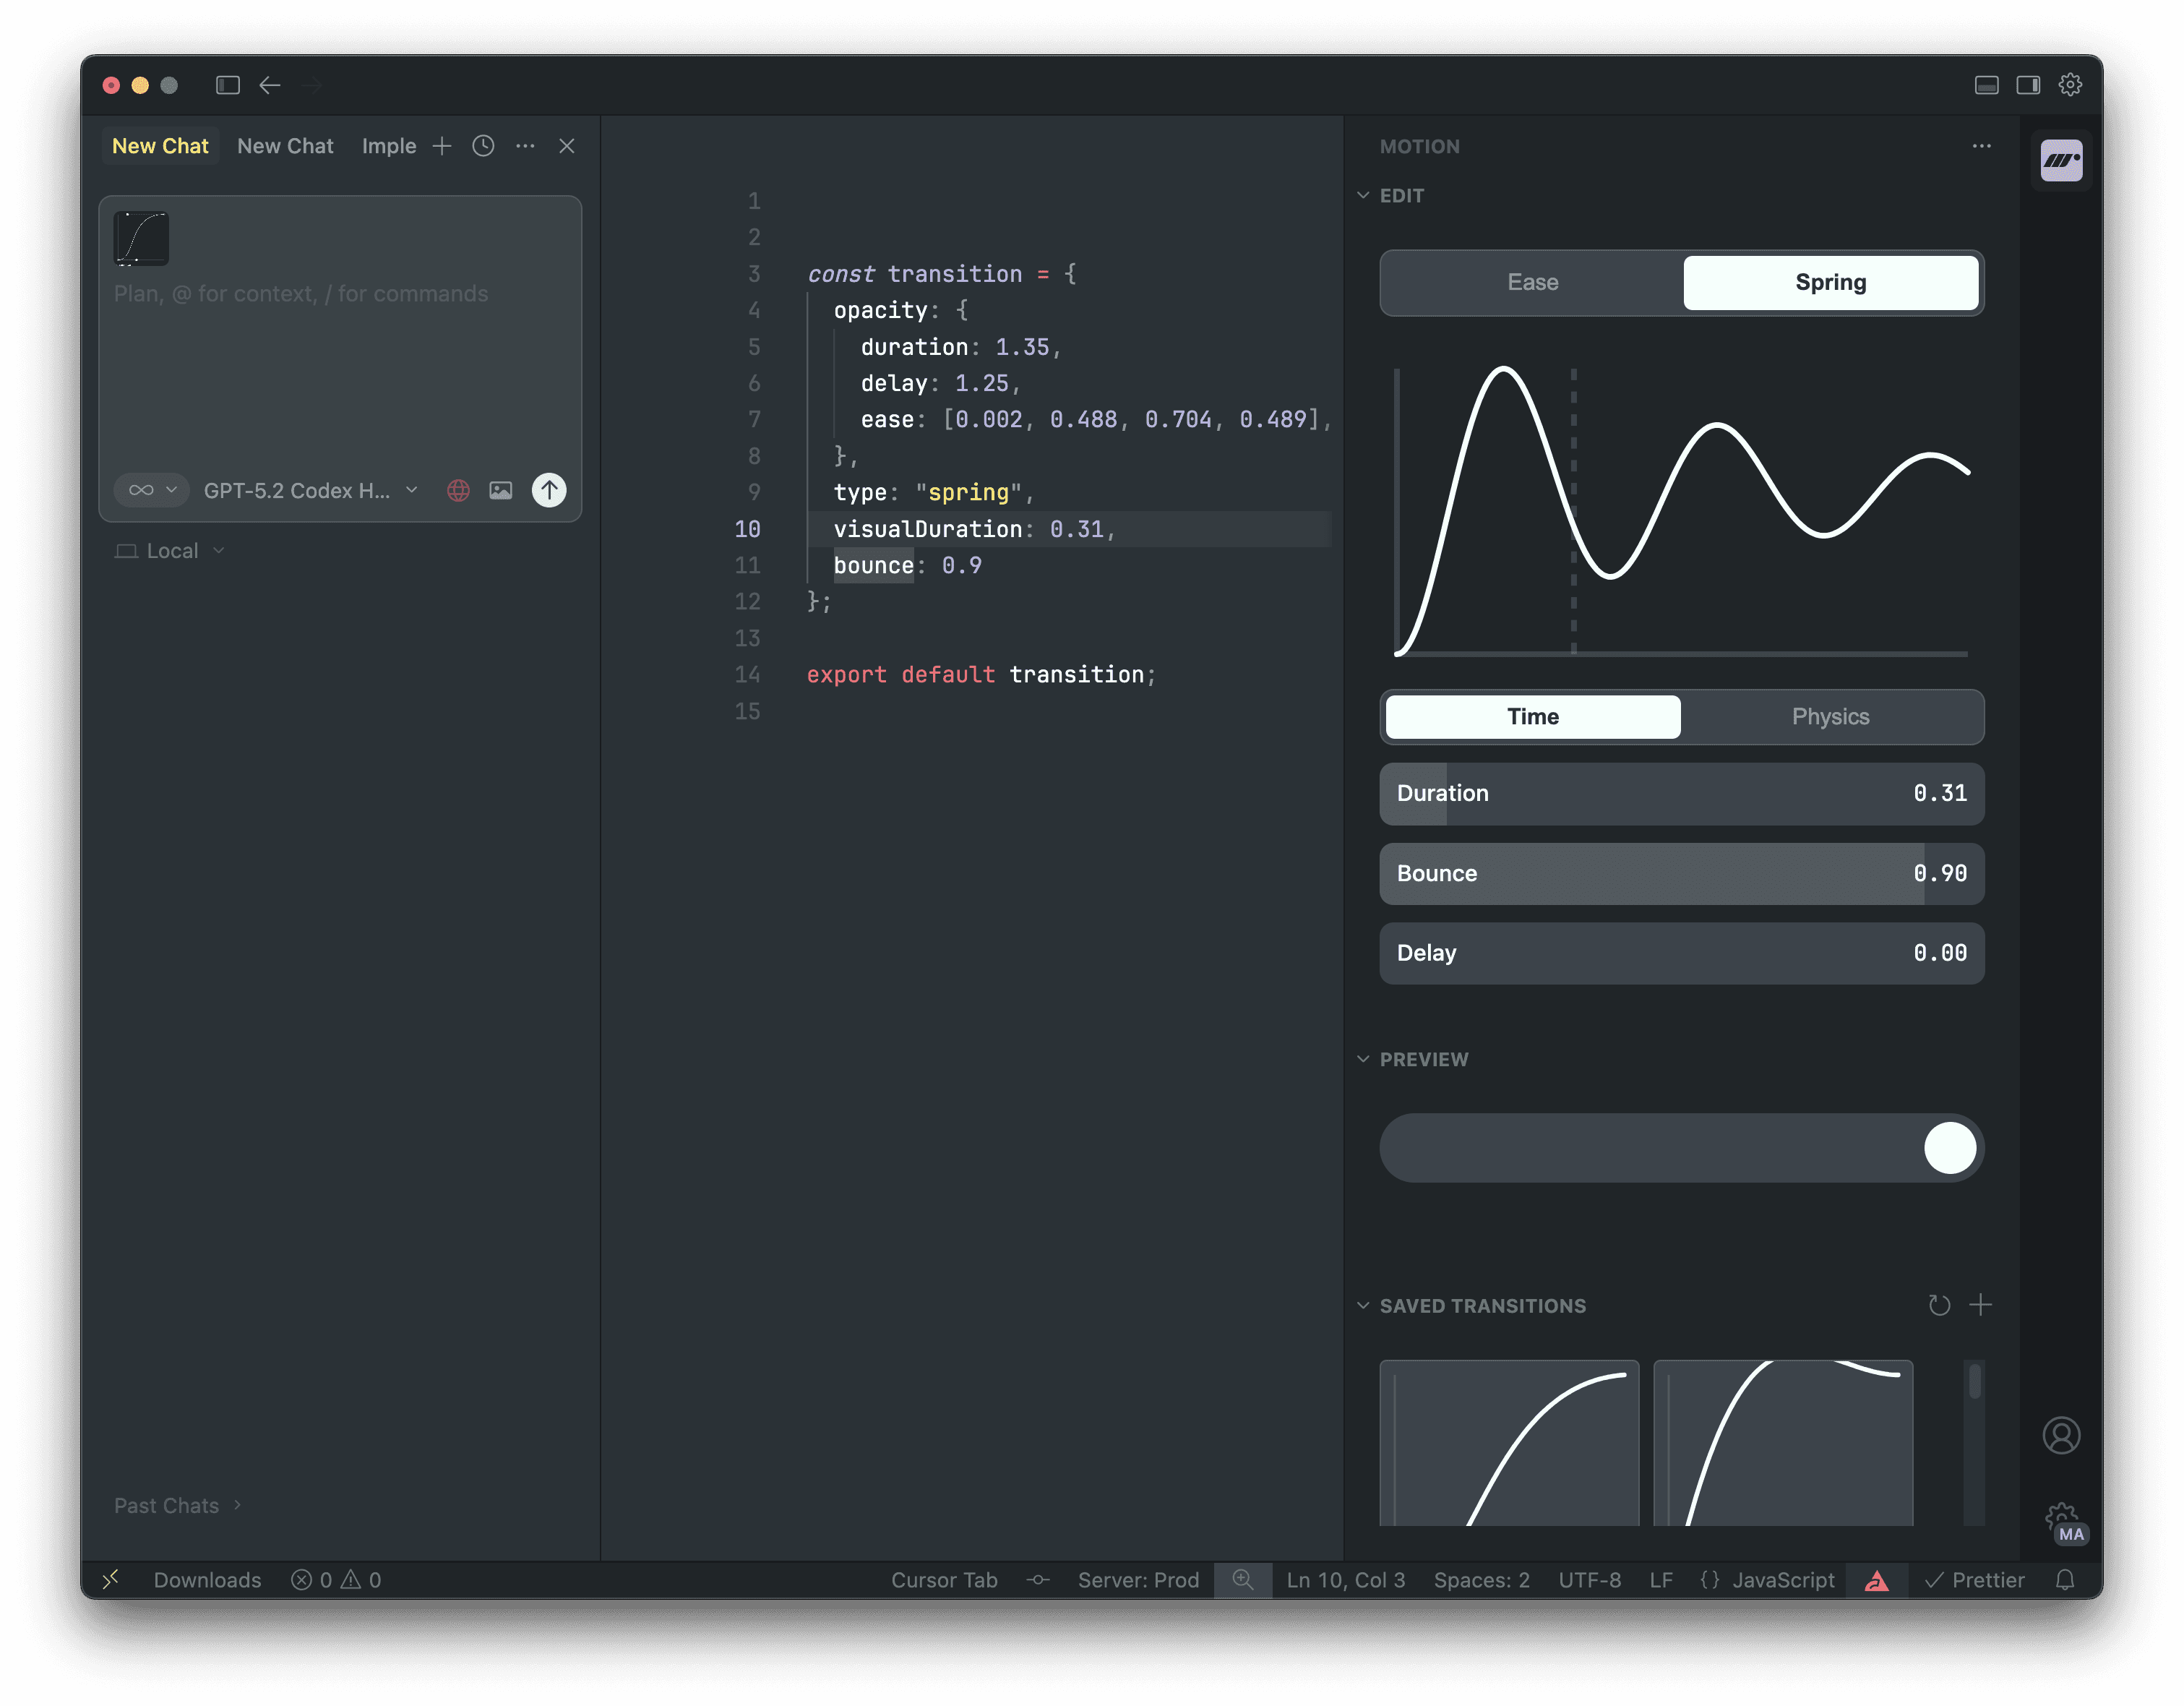Open the Local environment dropdown
2184x1706 pixels.
pyautogui.click(x=171, y=551)
